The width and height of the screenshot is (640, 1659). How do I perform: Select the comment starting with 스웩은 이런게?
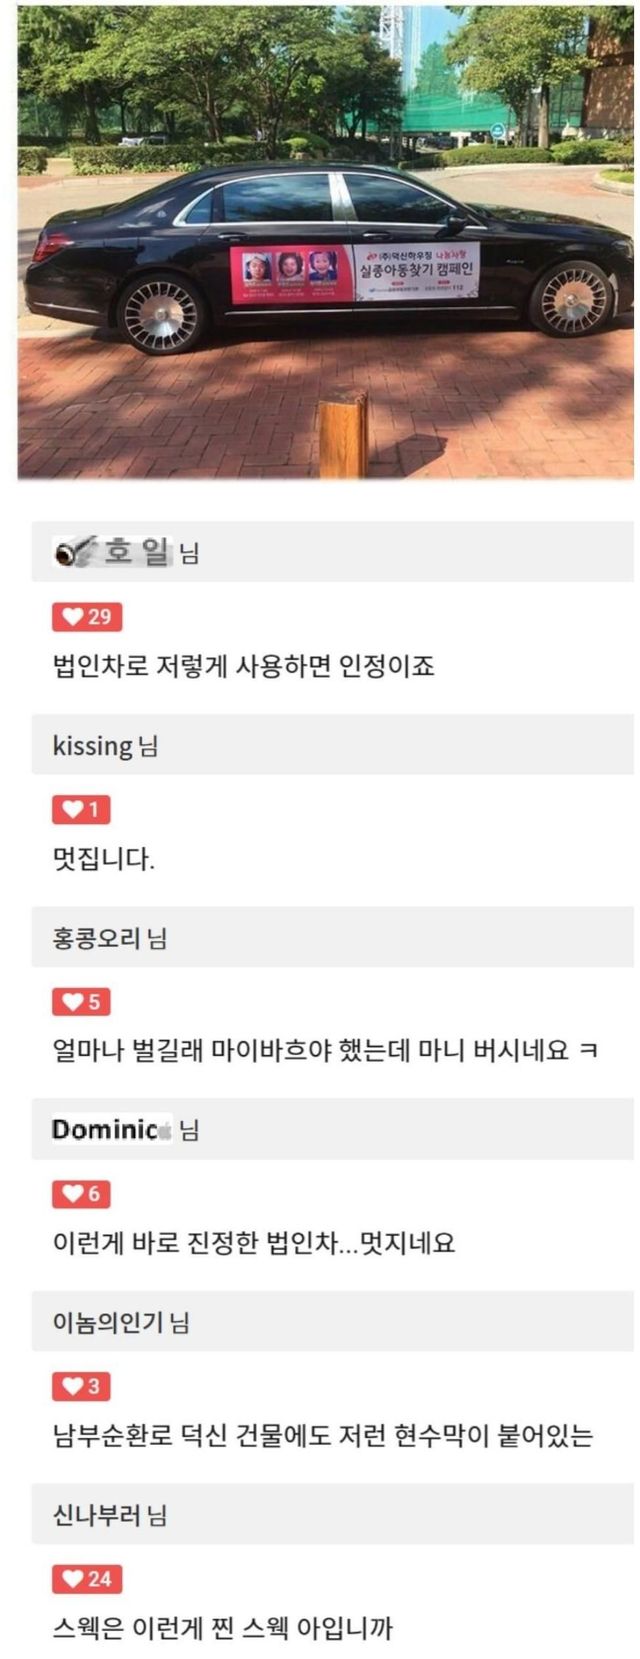[x=222, y=1629]
